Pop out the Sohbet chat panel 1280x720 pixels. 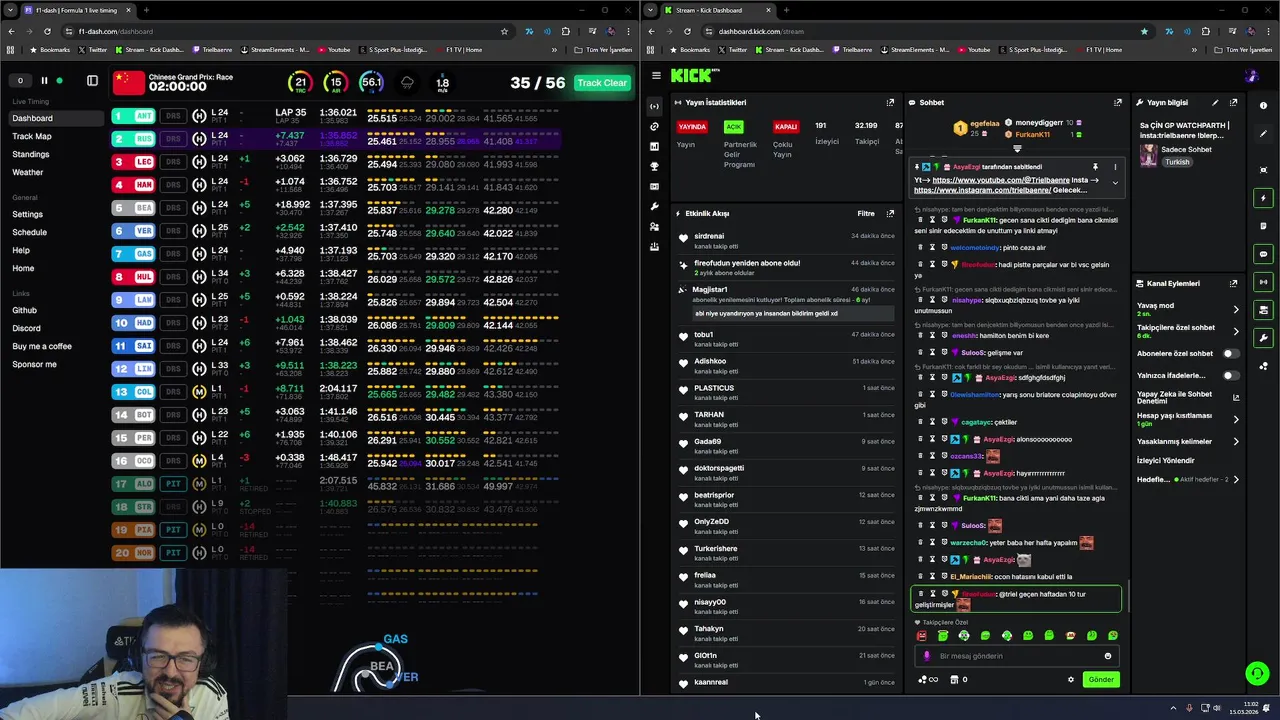pyautogui.click(x=1118, y=102)
